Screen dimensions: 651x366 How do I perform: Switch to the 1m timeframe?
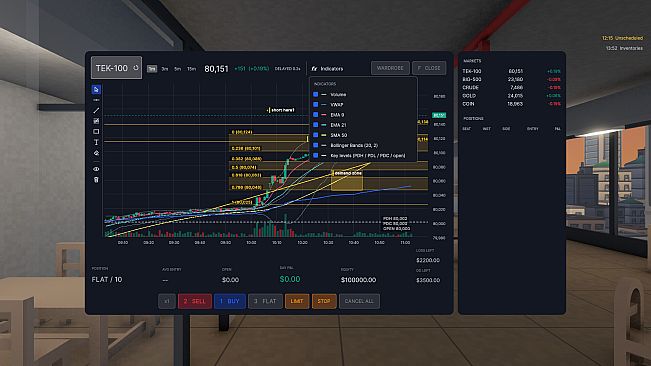(152, 69)
